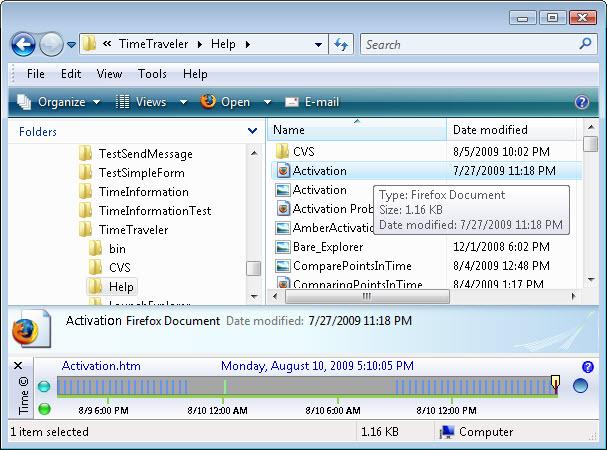Click the green circle timeline button
Image resolution: width=607 pixels, height=450 pixels.
(x=45, y=409)
